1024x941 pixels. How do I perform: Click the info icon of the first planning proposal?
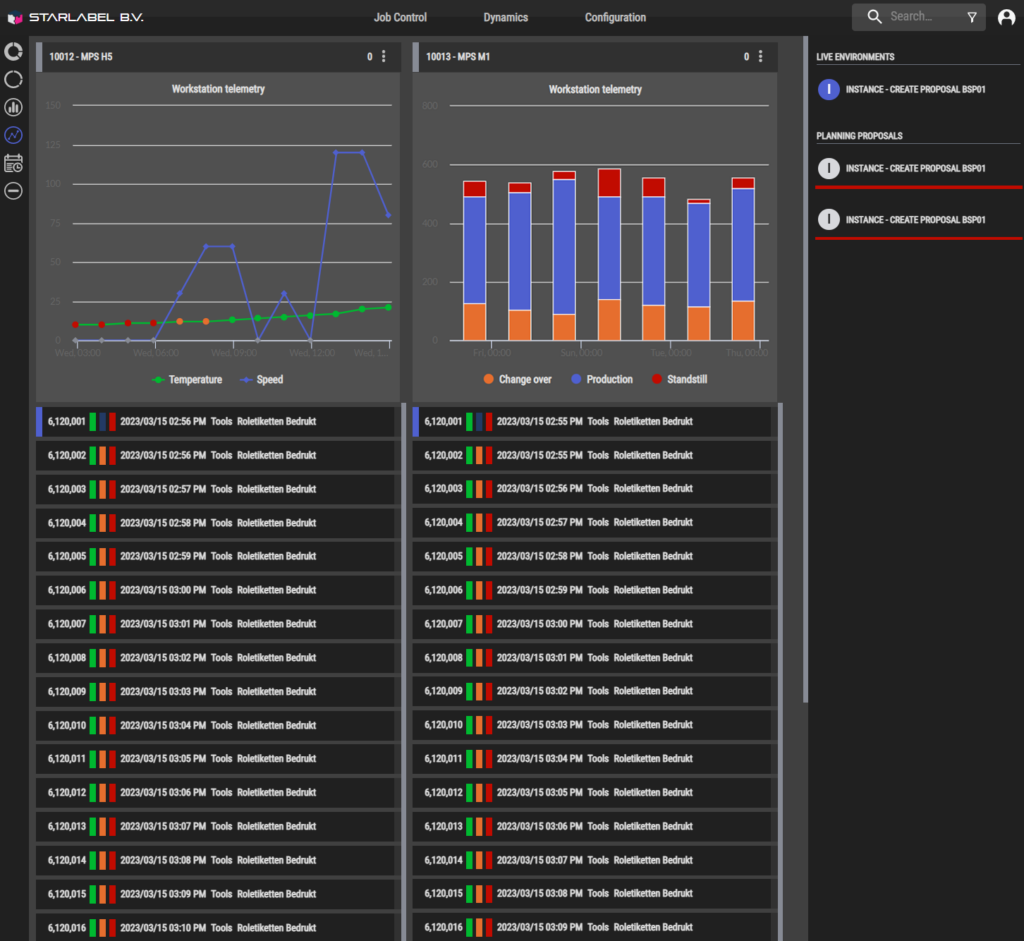829,168
